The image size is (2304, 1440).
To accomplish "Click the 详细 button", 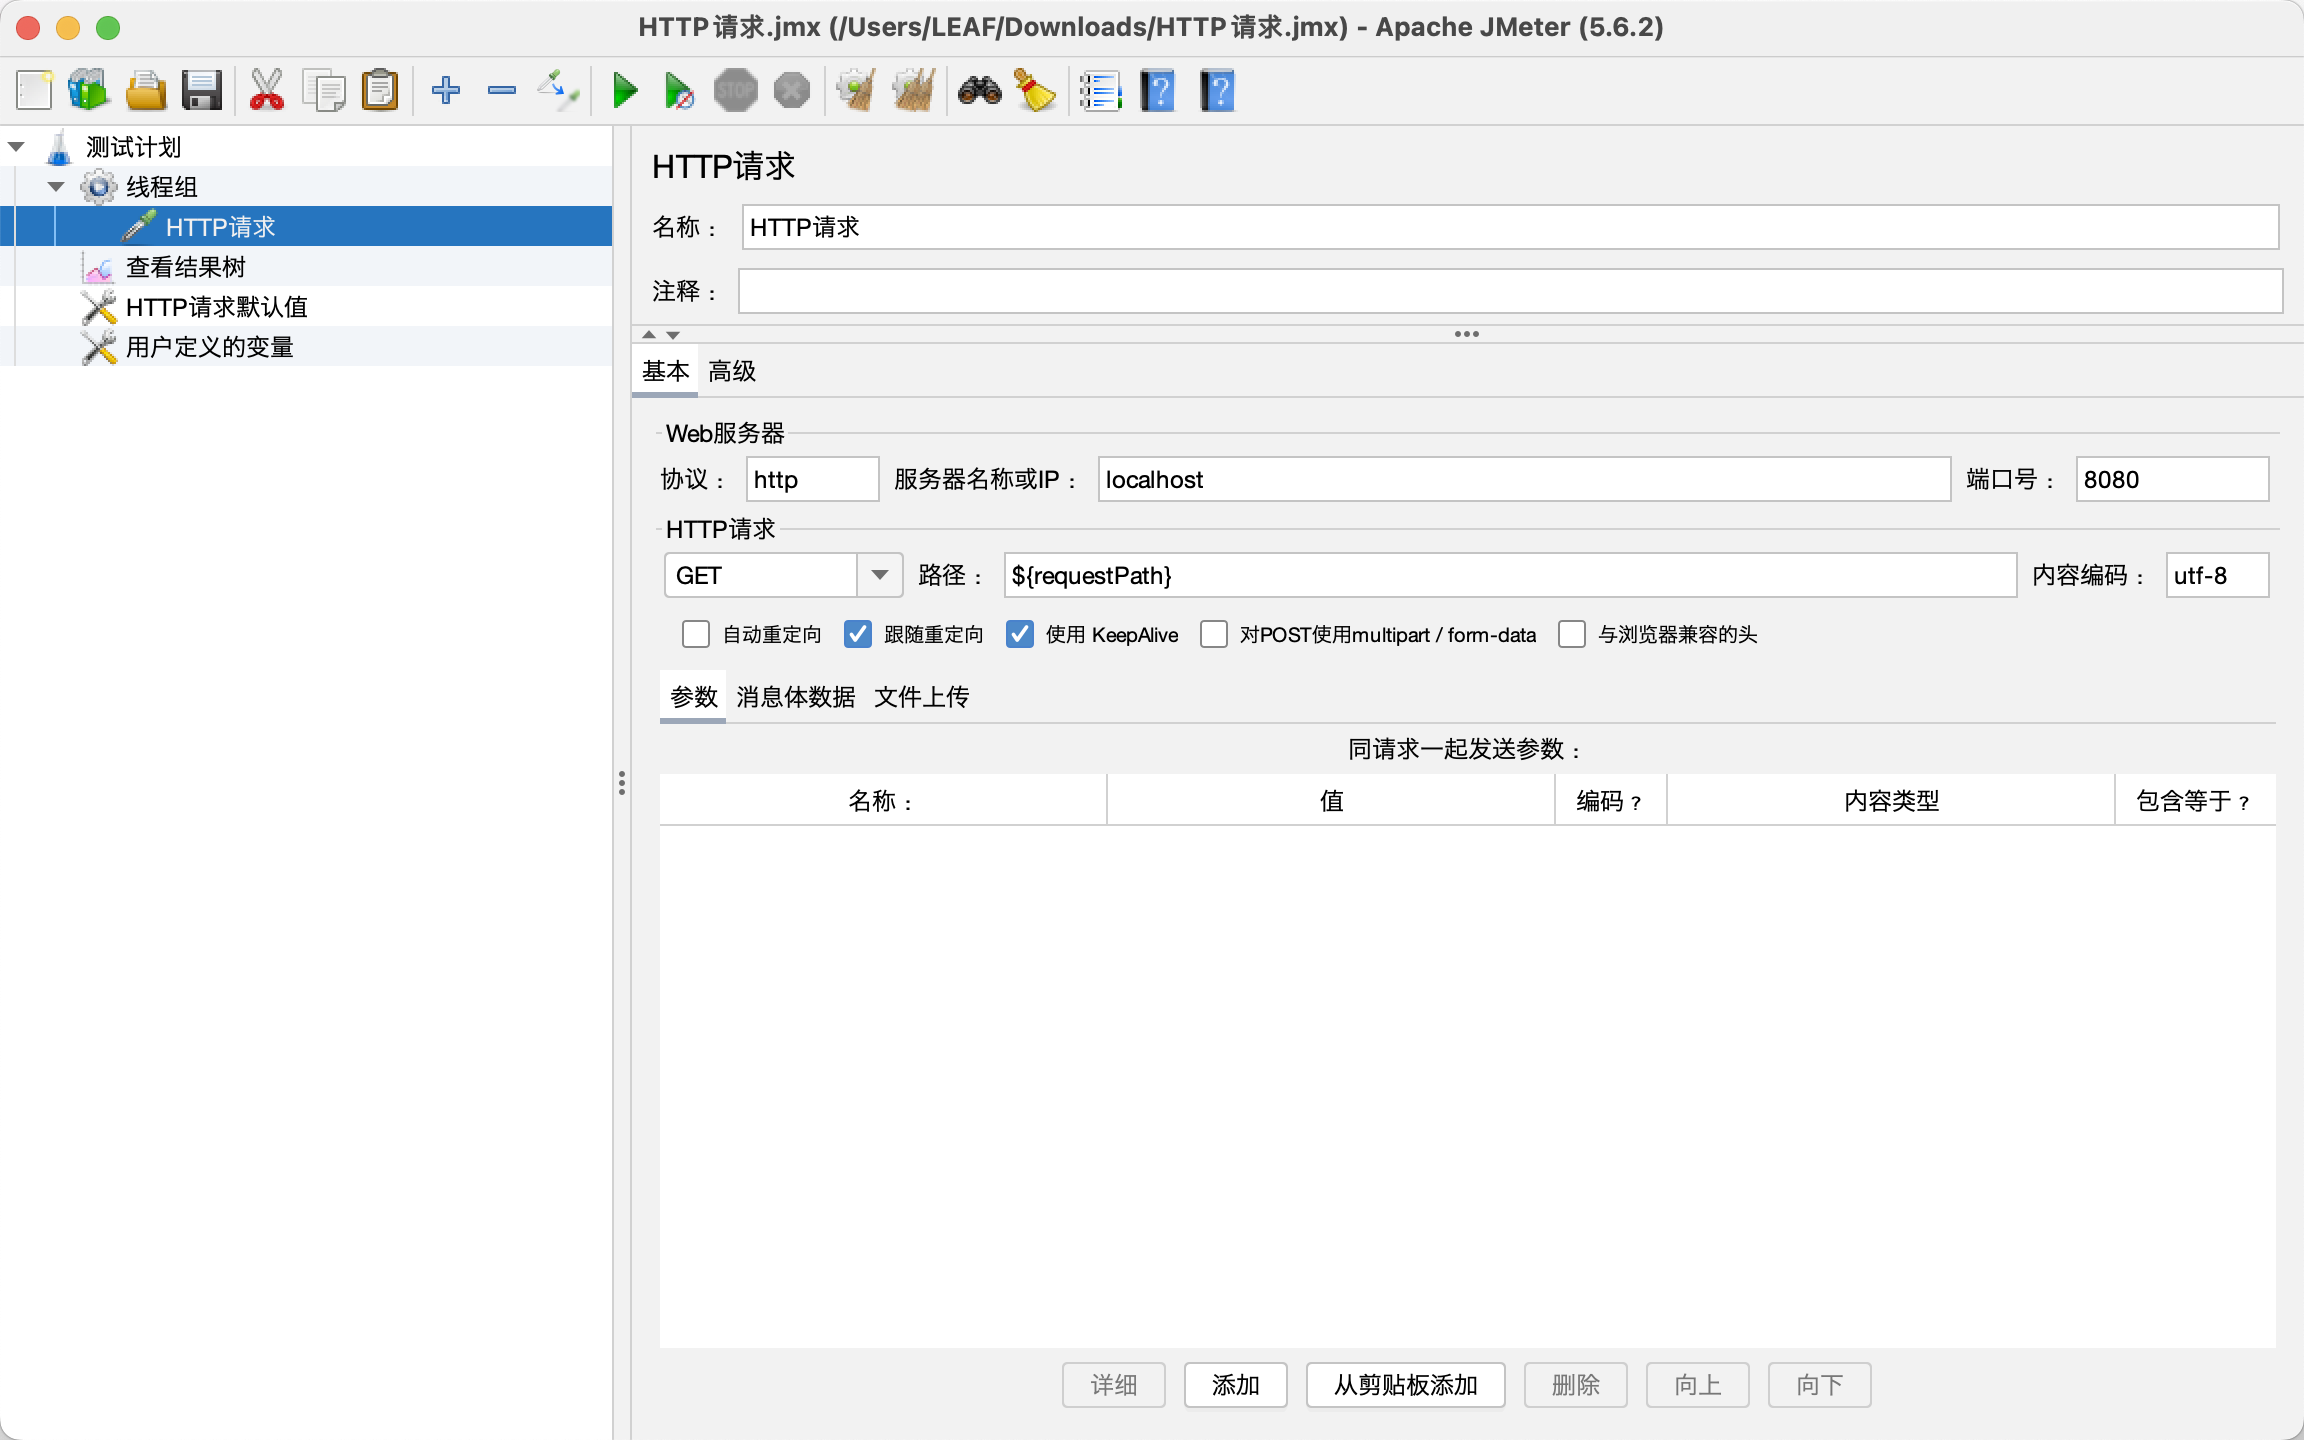I will click(1114, 1385).
